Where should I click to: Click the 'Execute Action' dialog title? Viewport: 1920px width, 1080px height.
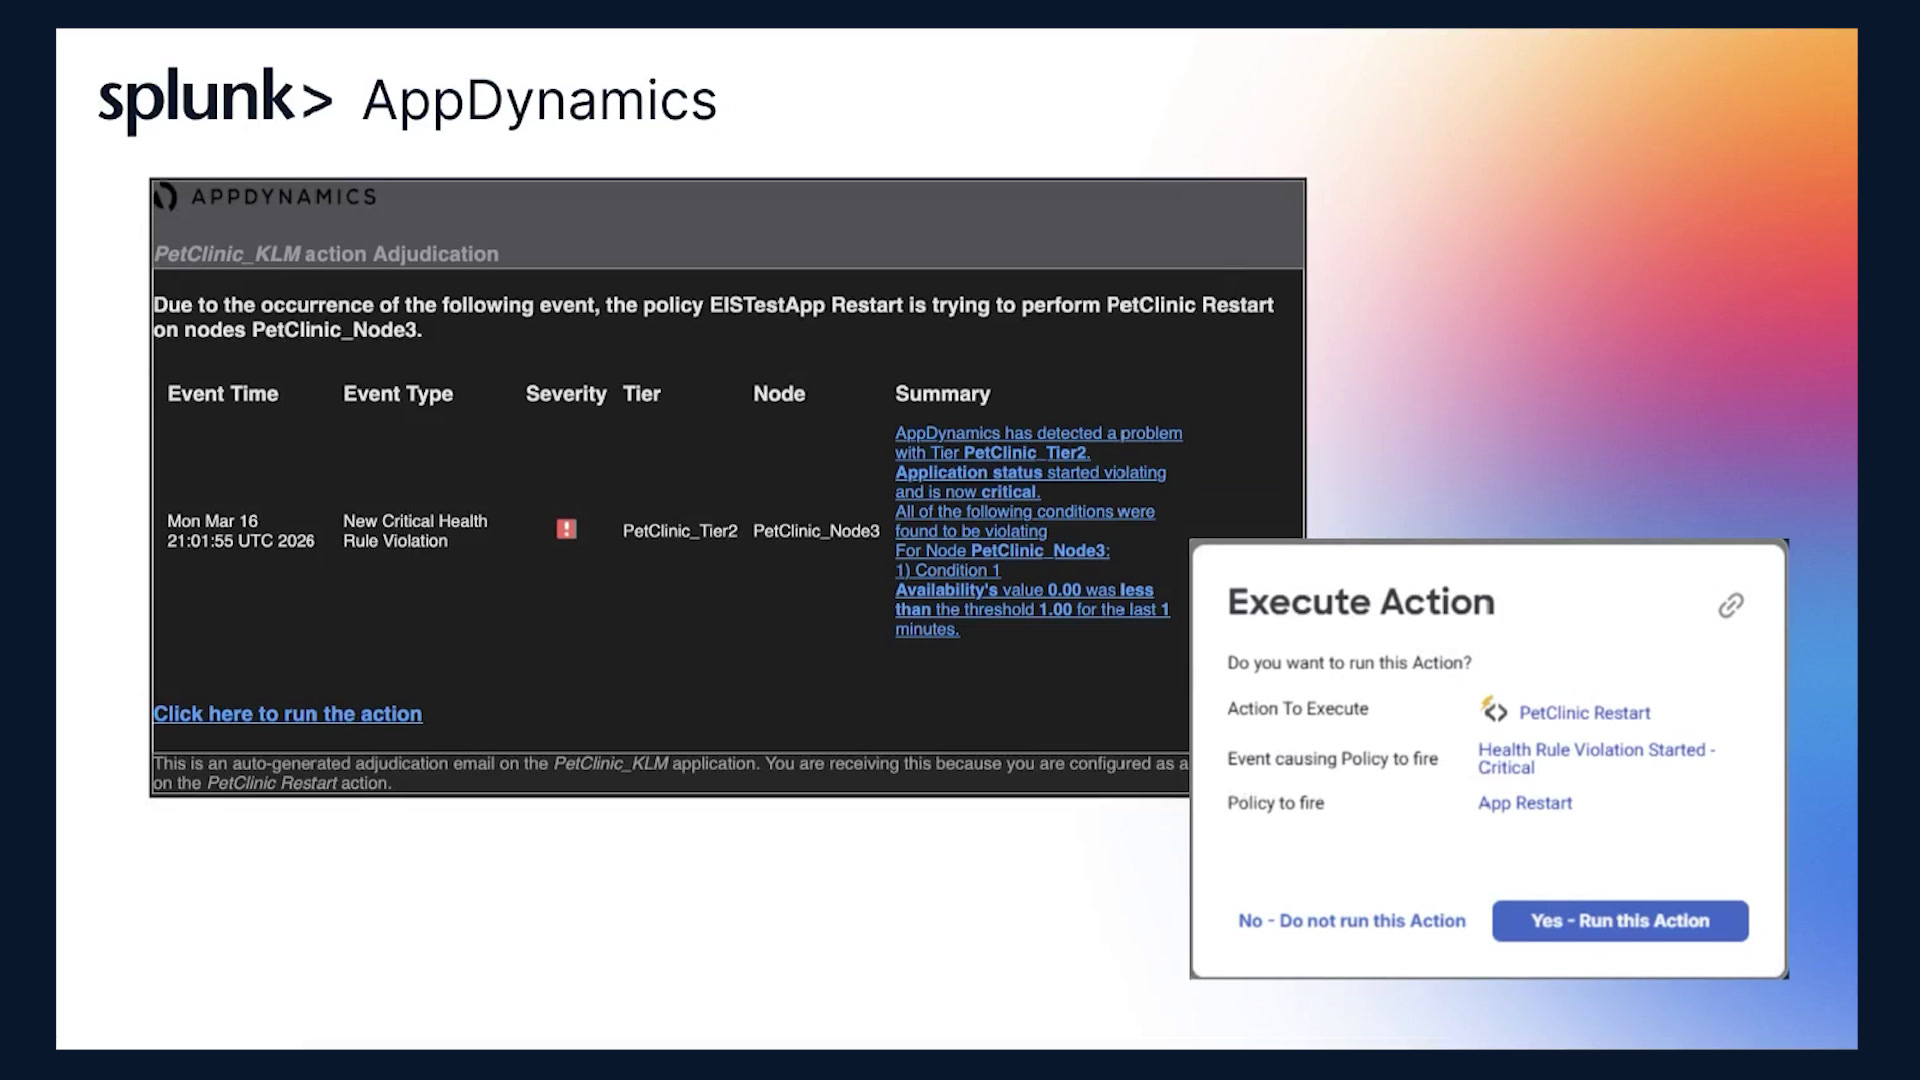pyautogui.click(x=1361, y=602)
